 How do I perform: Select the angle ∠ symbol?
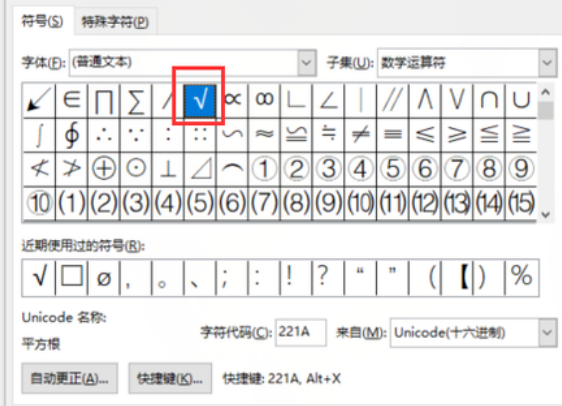pyautogui.click(x=328, y=100)
